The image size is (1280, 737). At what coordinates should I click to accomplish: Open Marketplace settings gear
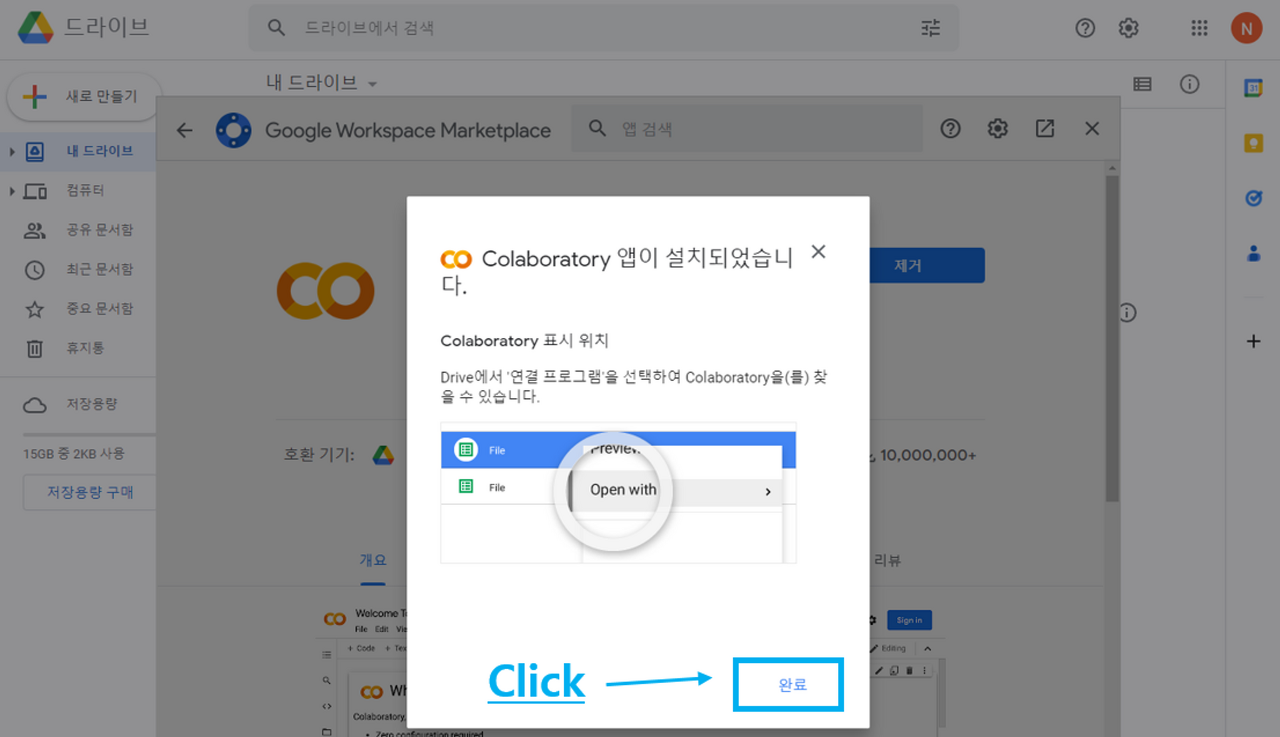coord(997,129)
